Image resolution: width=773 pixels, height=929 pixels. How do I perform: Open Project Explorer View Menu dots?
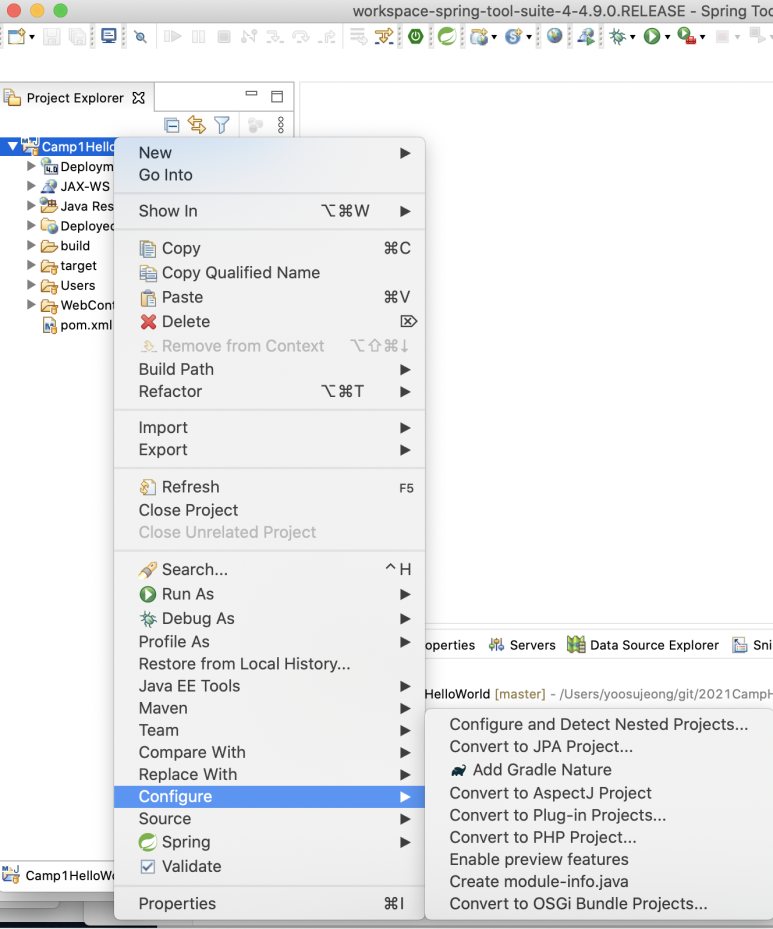pyautogui.click(x=281, y=124)
